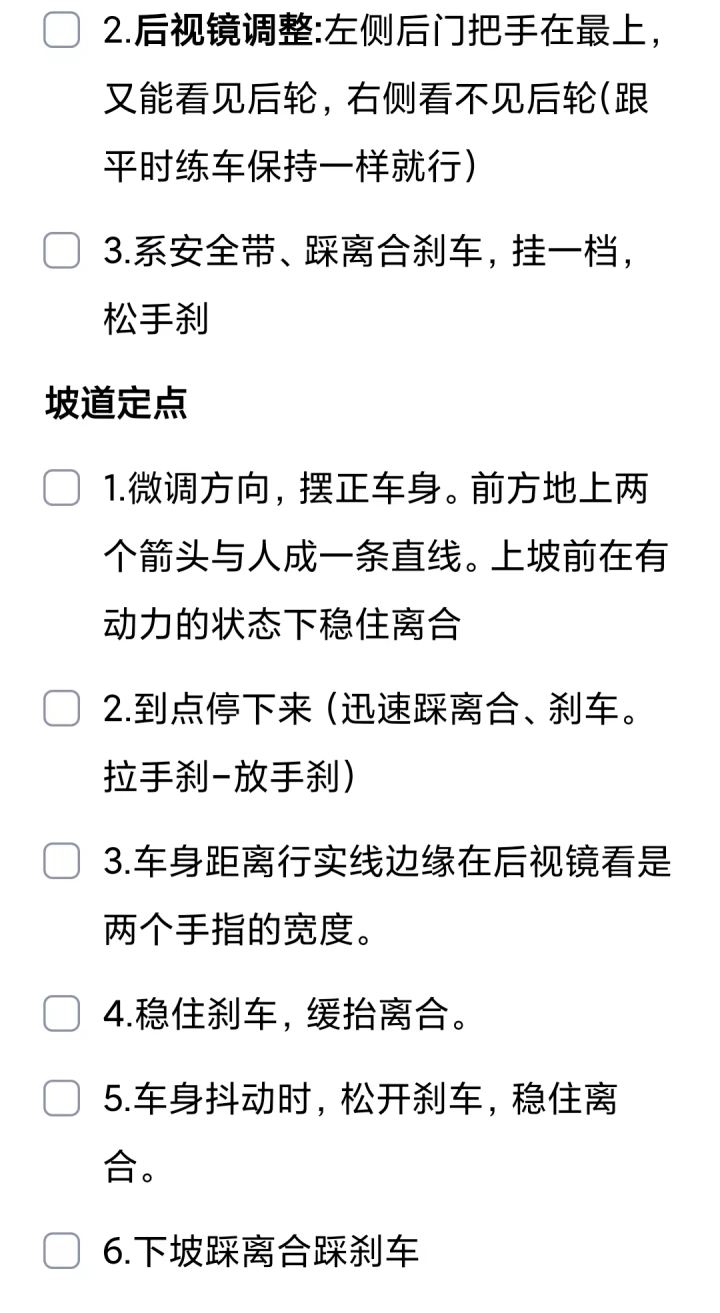Mark 到点停下来 step as done
The image size is (720, 1313).
(61, 709)
